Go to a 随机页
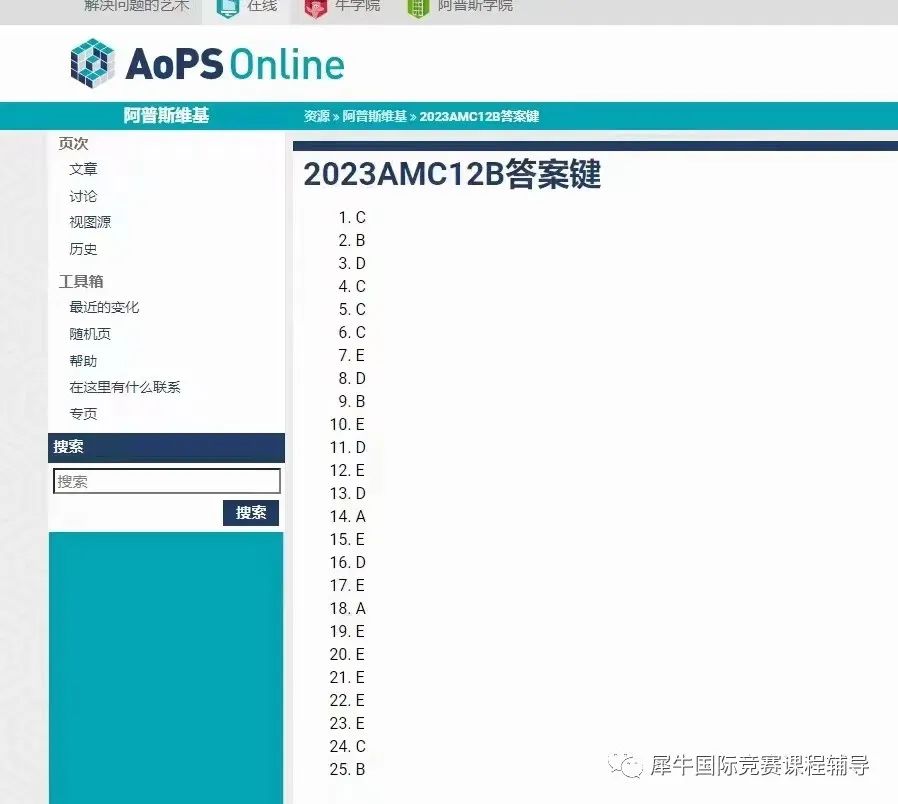The image size is (898, 804). (x=90, y=334)
